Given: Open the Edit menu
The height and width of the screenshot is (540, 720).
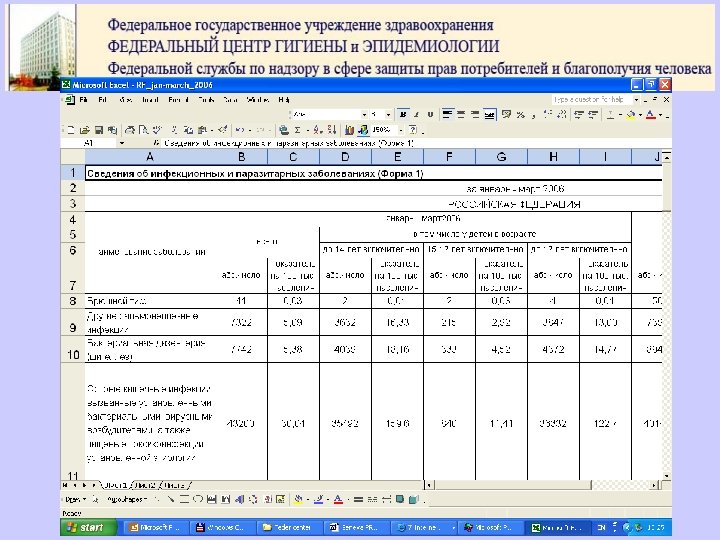Looking at the screenshot, I should coord(102,100).
